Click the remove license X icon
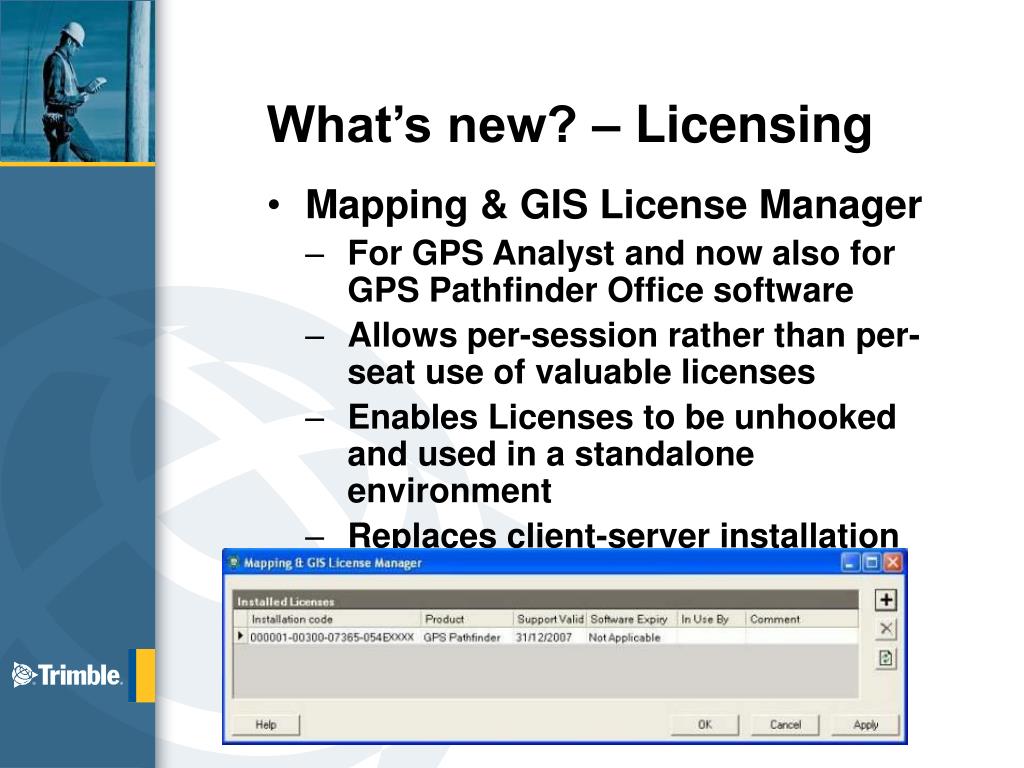The image size is (1024, 768). coord(886,629)
